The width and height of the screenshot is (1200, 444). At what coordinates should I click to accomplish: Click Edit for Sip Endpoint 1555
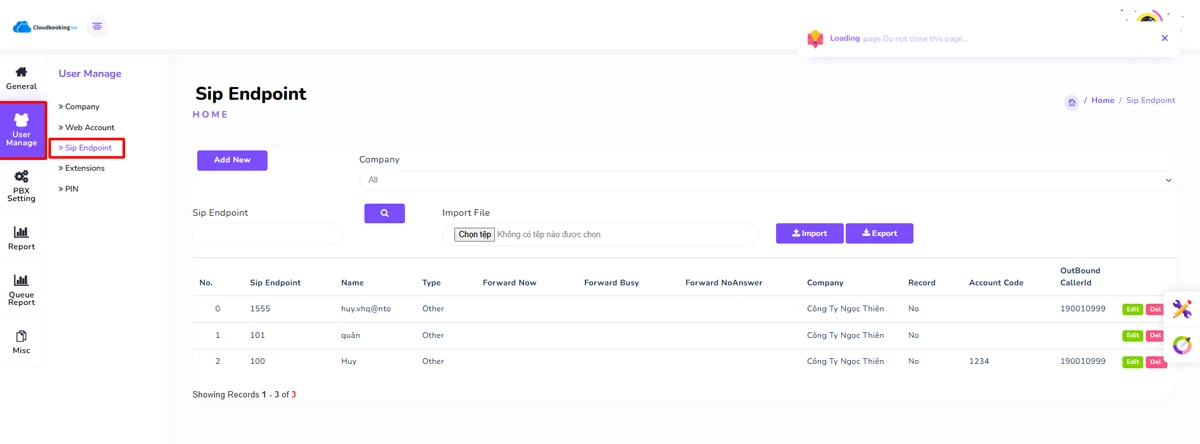coord(1132,310)
